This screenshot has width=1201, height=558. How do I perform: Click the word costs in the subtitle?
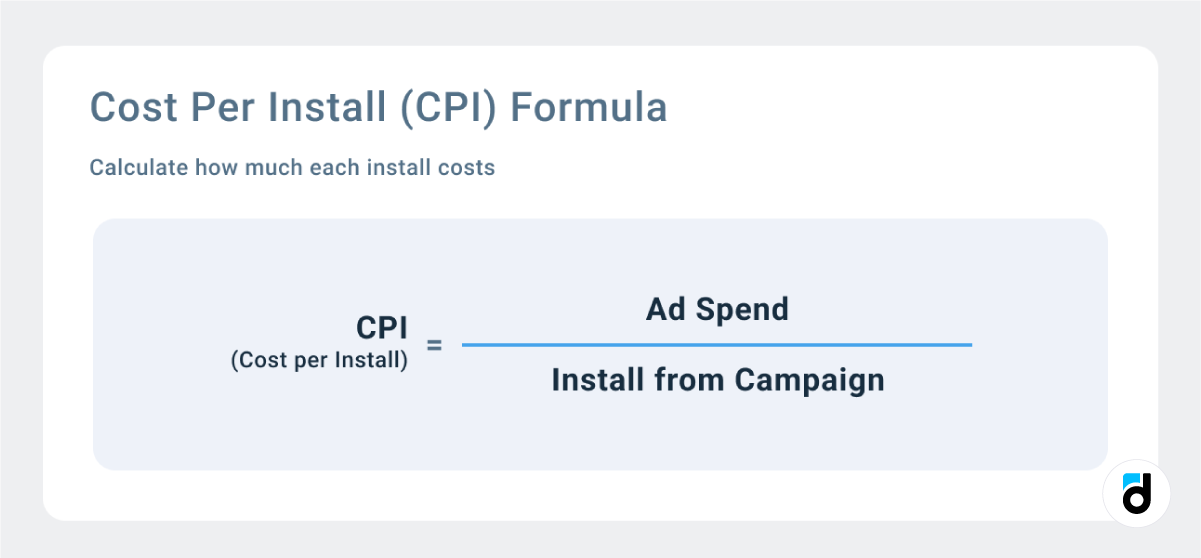click(467, 167)
